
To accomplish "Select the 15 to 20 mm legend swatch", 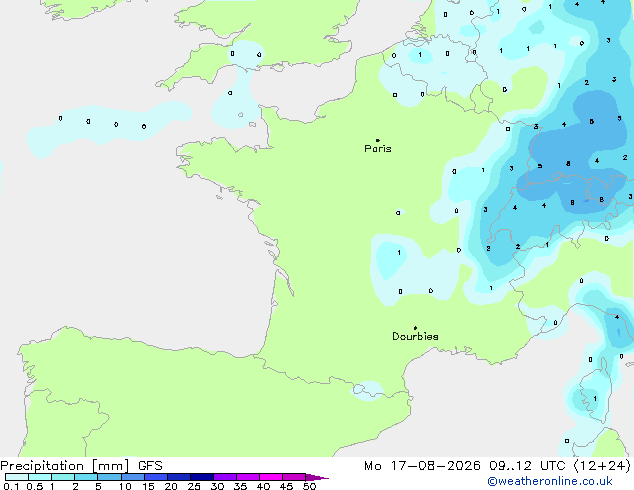I will [156, 477].
